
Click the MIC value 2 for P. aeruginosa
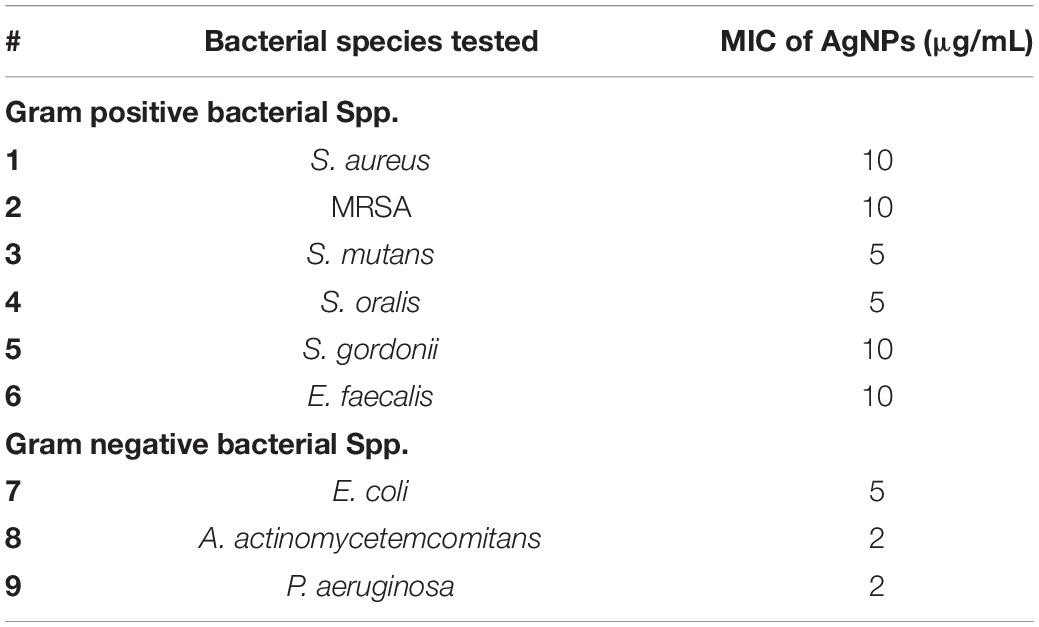[x=877, y=587]
